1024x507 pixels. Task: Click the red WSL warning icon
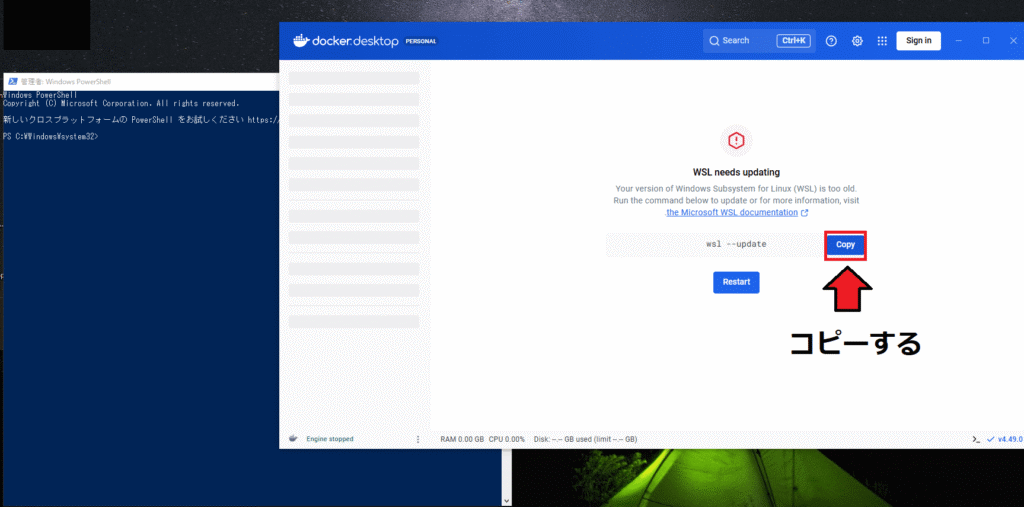[x=736, y=140]
